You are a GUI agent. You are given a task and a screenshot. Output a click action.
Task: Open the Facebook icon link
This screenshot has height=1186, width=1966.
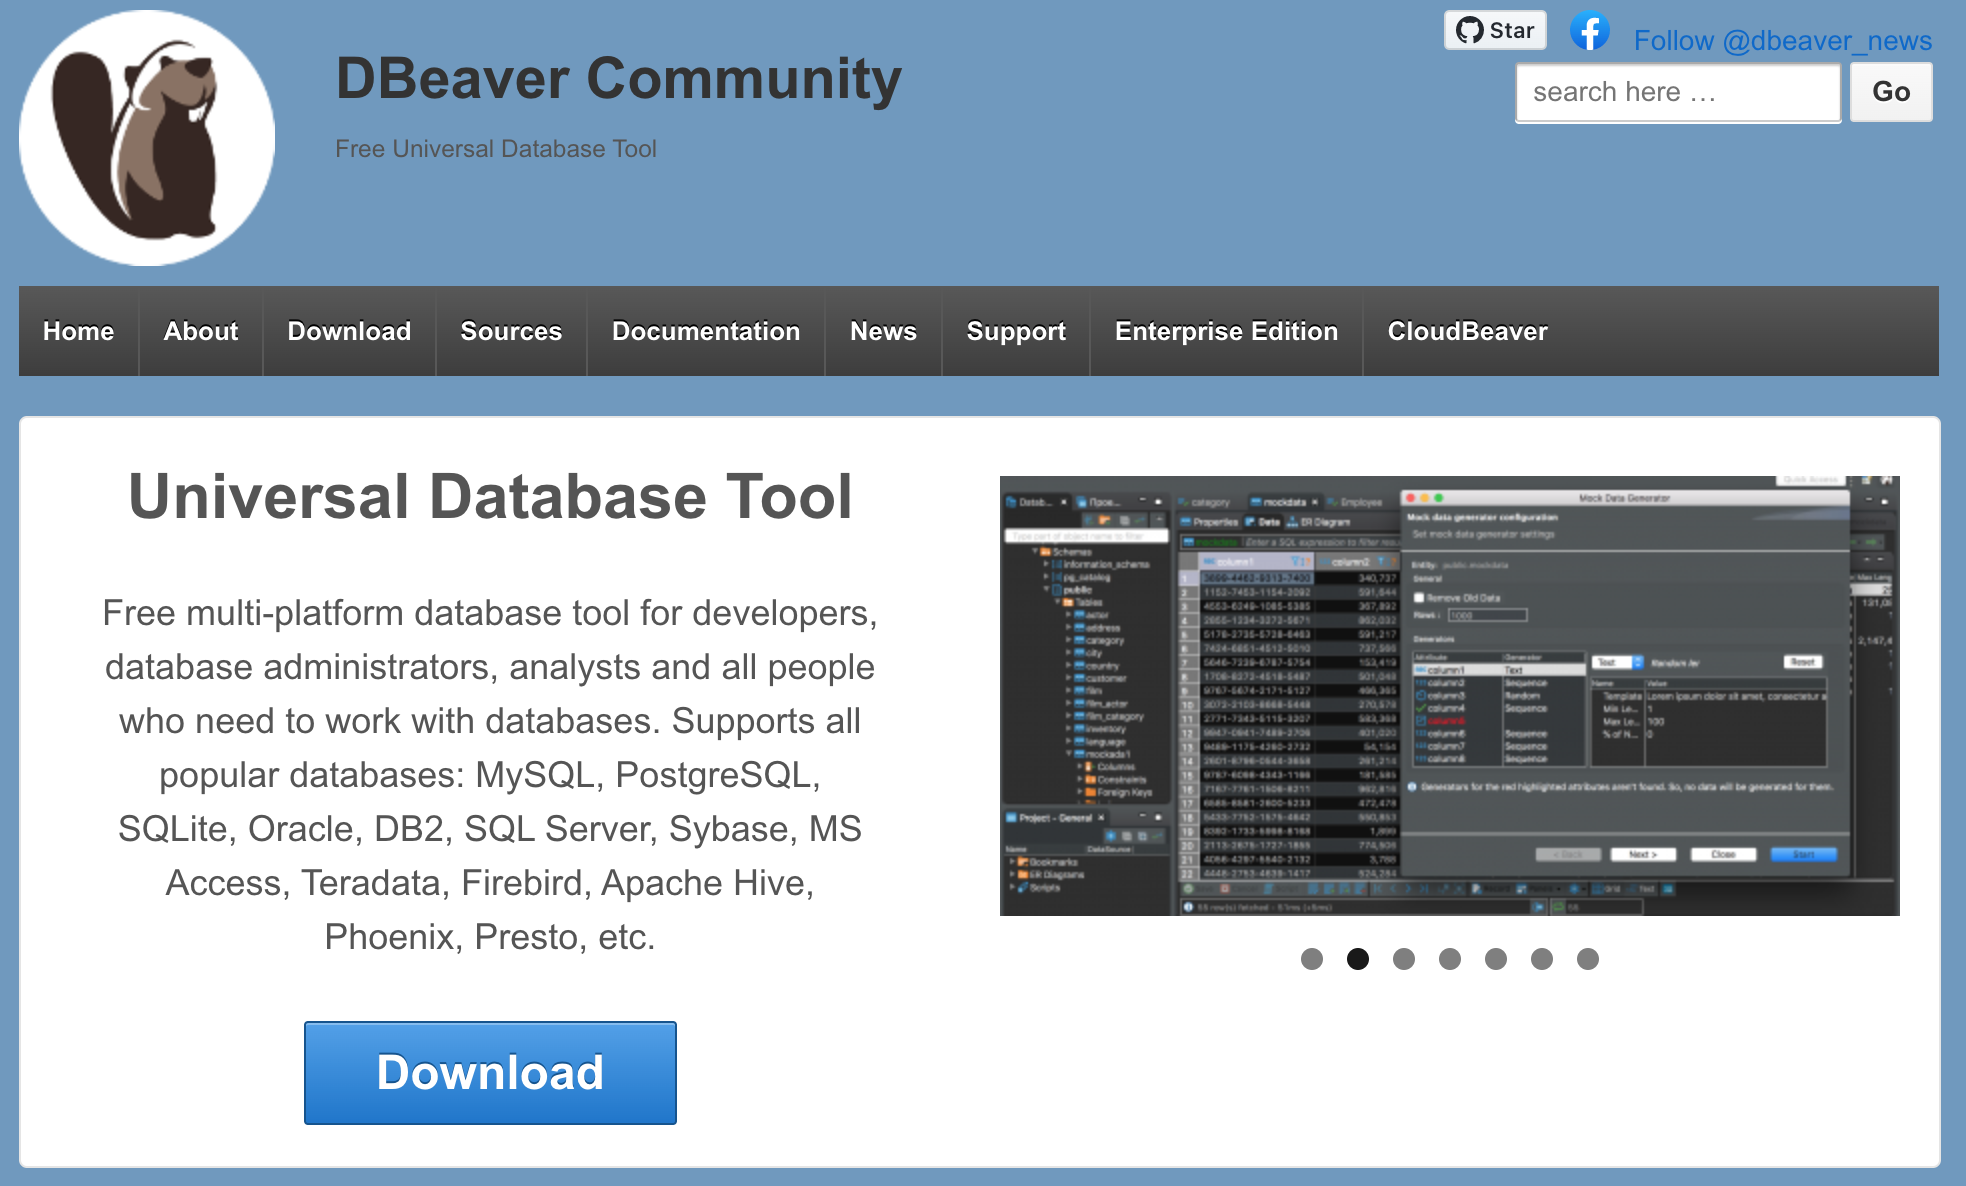pos(1589,31)
